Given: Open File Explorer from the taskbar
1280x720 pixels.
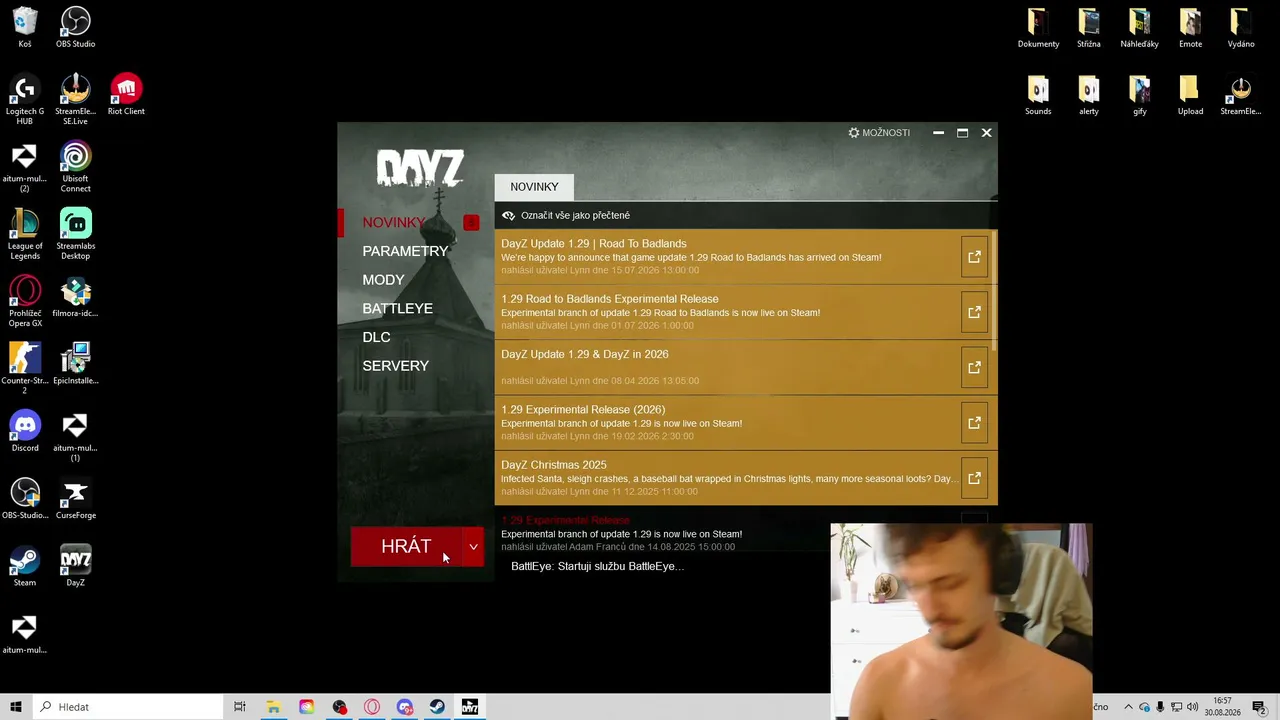Looking at the screenshot, I should pos(273,707).
